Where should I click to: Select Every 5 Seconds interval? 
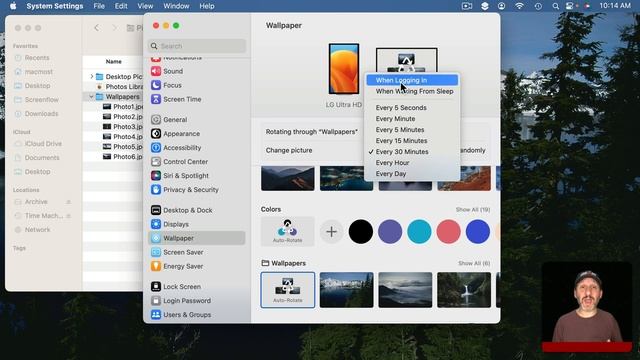coord(412,108)
